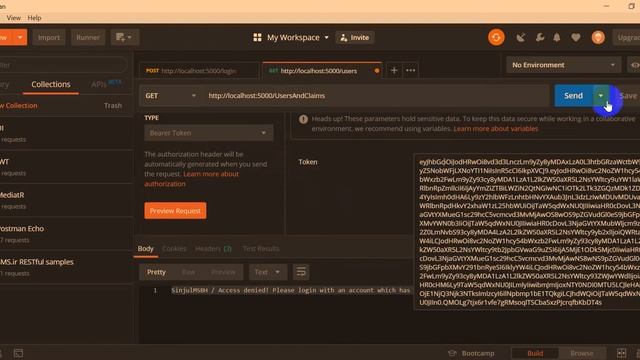Open settings wrench icon

tap(540, 38)
